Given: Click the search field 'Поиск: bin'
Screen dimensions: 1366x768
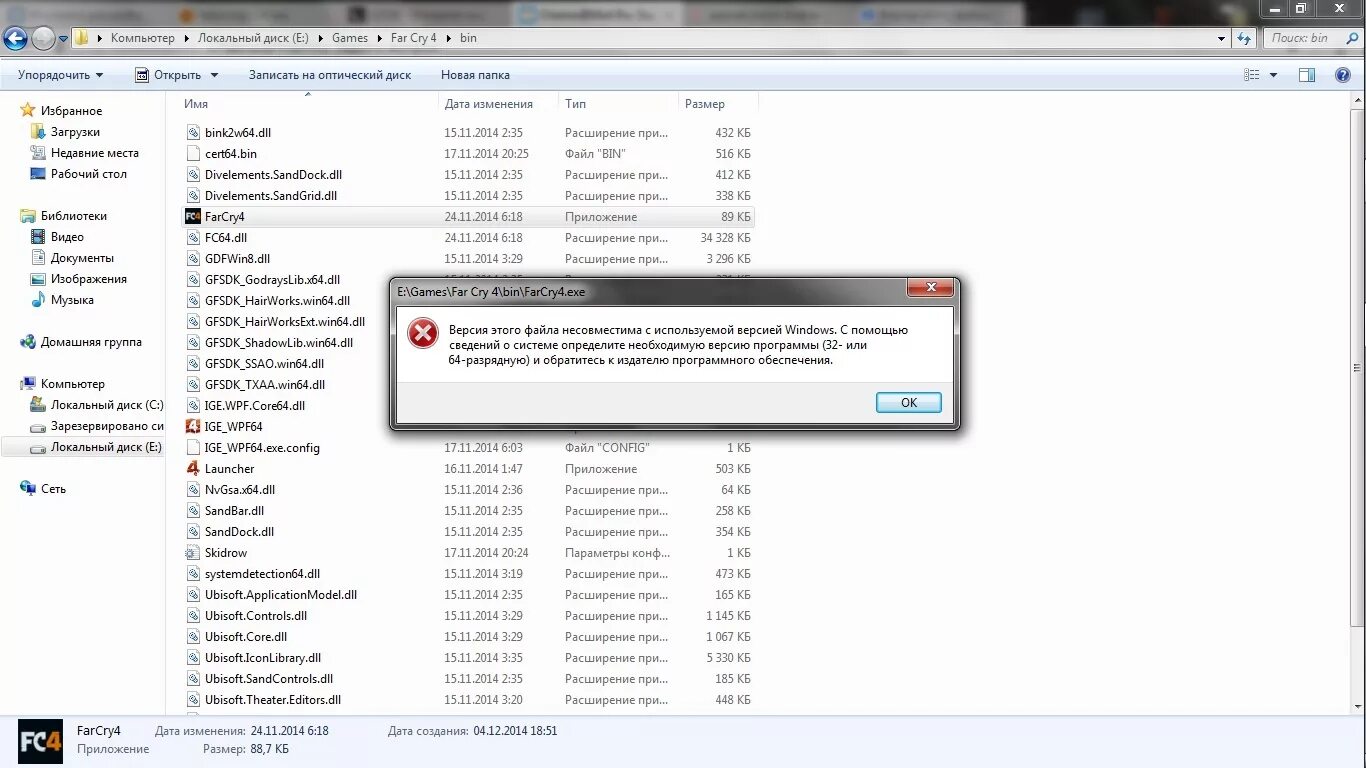Looking at the screenshot, I should tap(1312, 38).
